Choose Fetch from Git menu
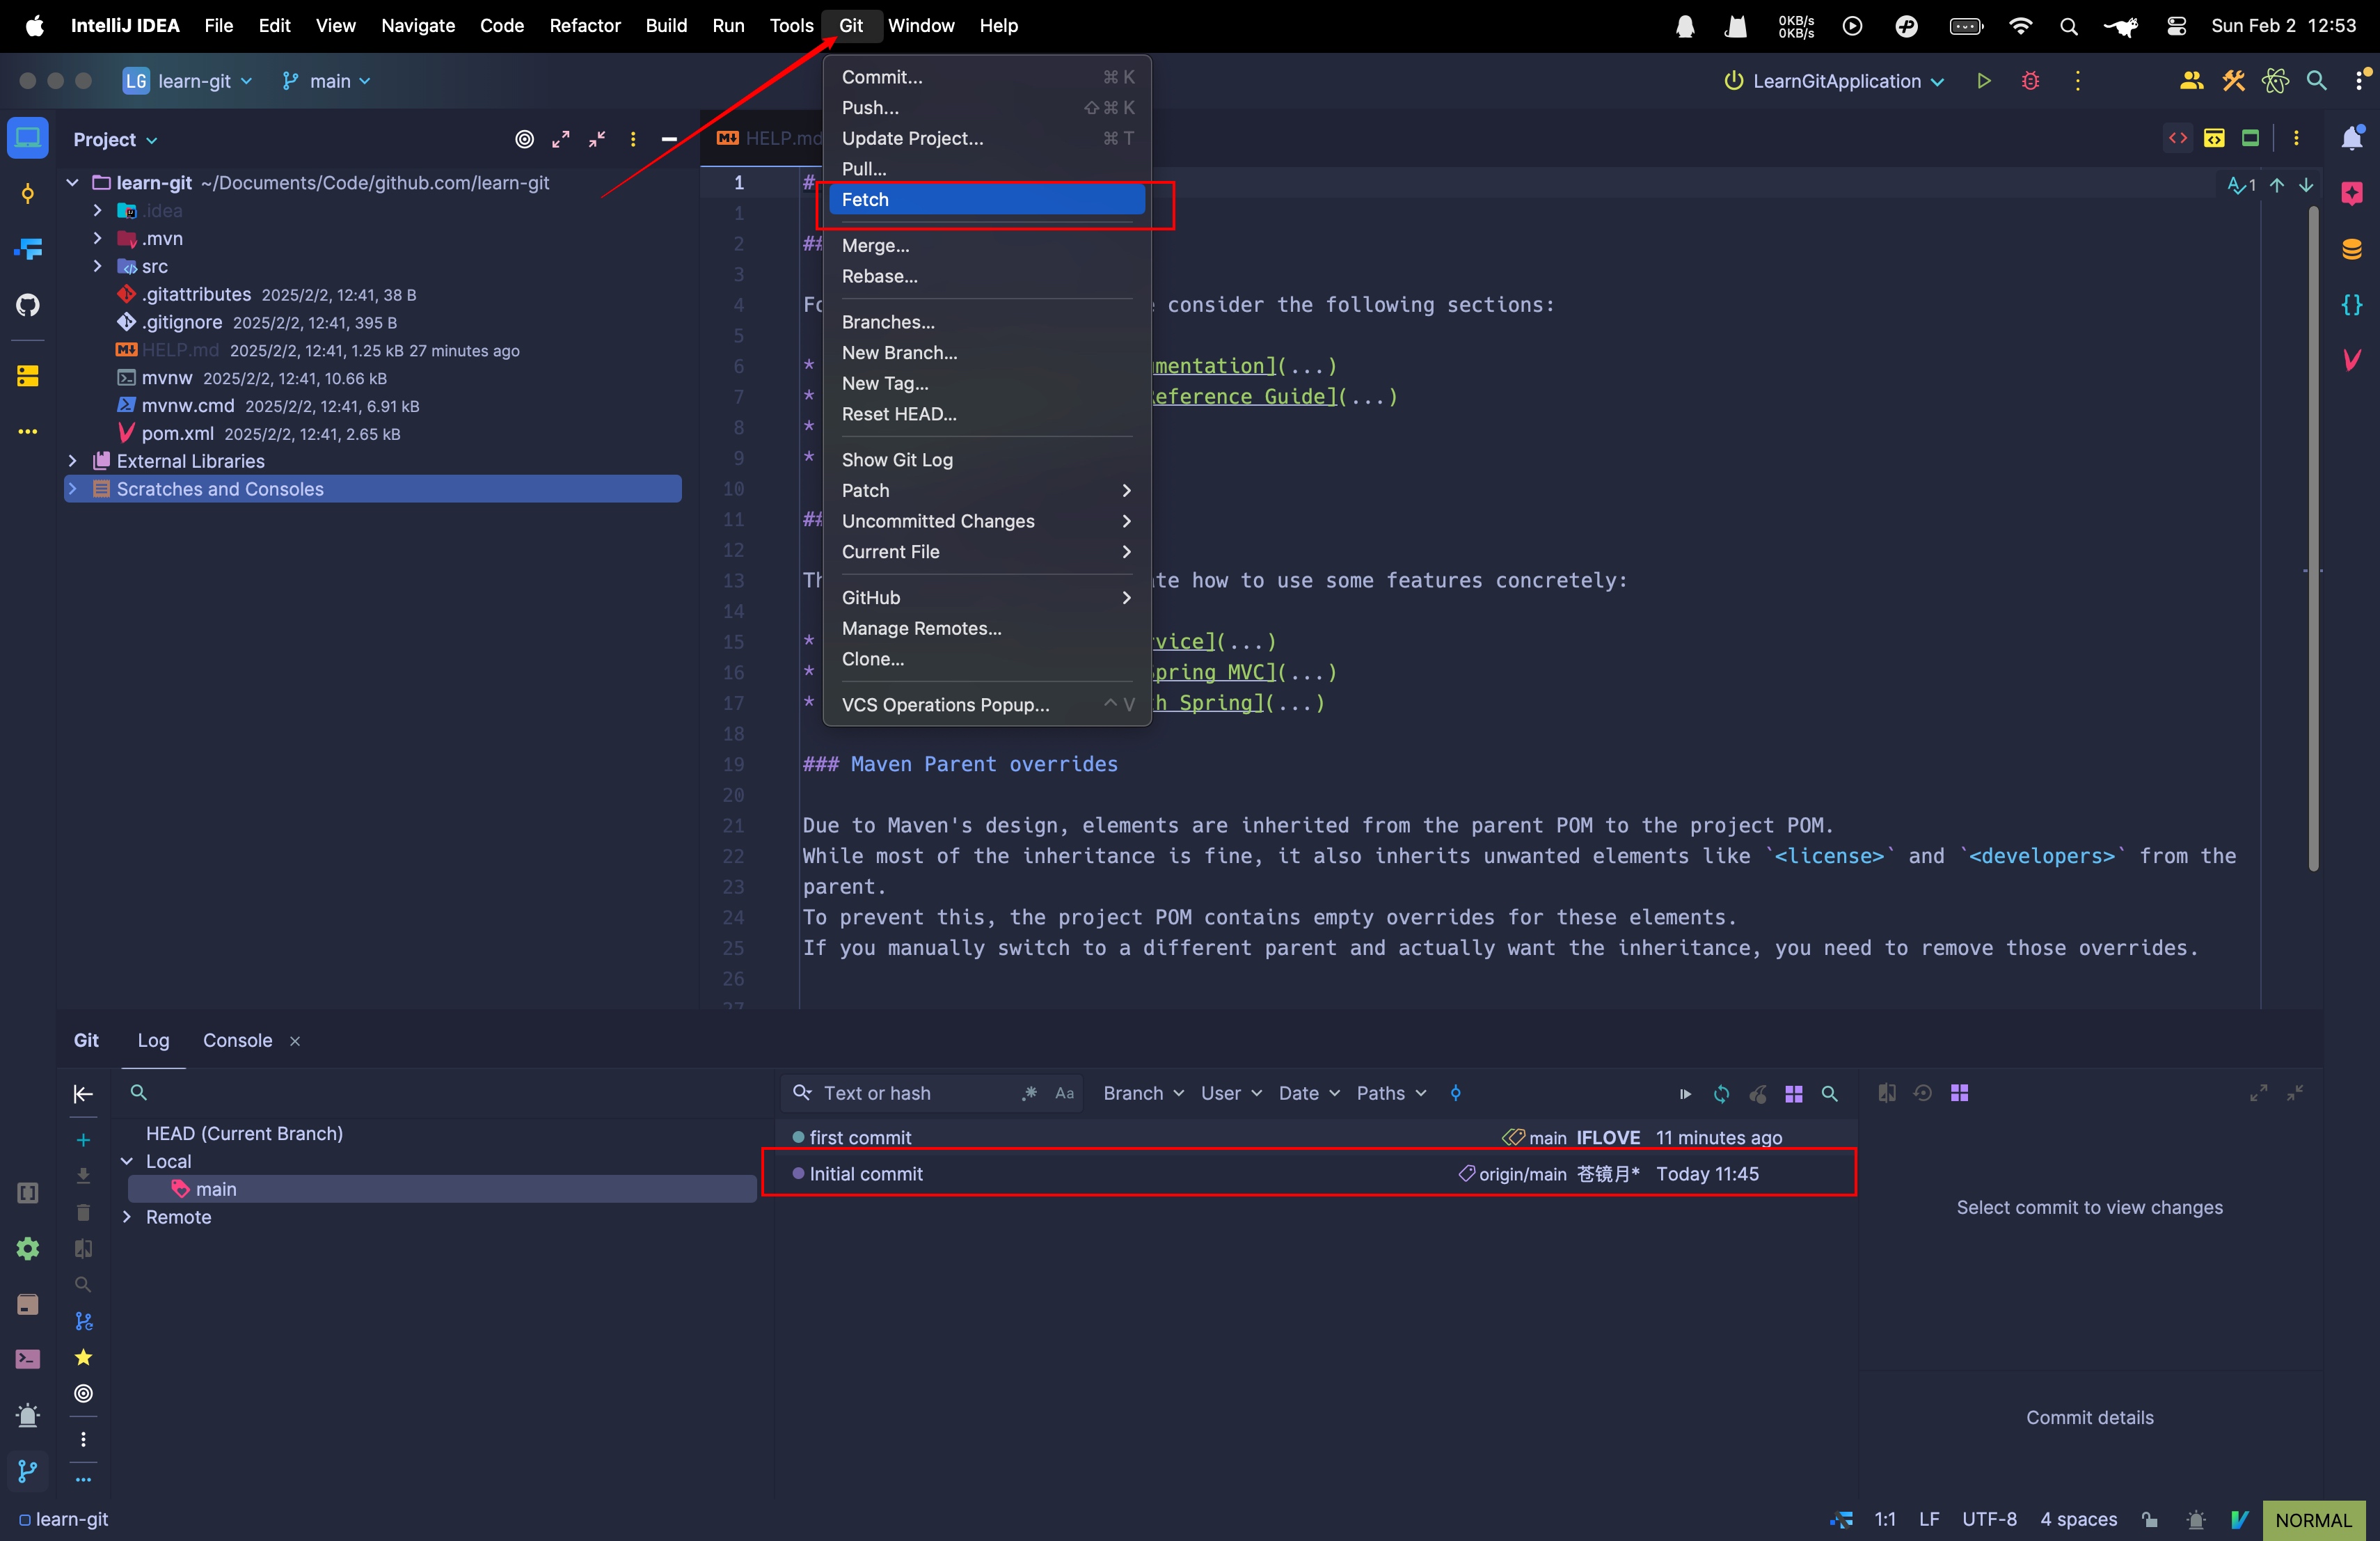Viewport: 2380px width, 1541px height. pos(986,199)
